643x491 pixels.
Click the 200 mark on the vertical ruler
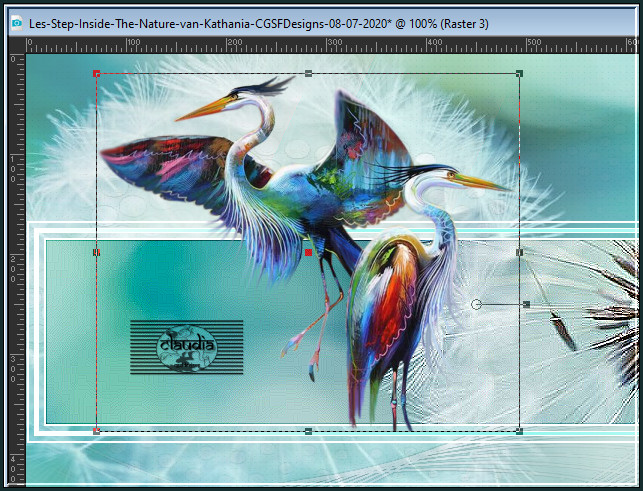coord(13,269)
